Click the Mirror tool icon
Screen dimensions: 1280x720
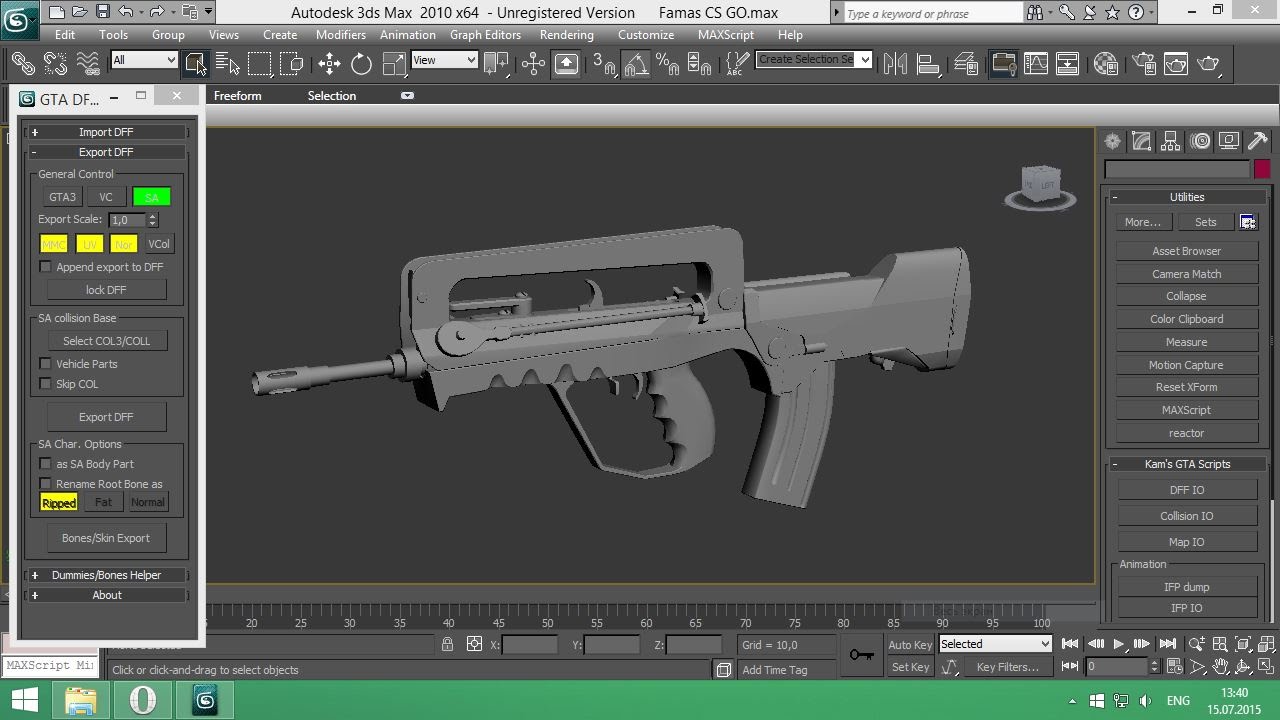[x=895, y=64]
